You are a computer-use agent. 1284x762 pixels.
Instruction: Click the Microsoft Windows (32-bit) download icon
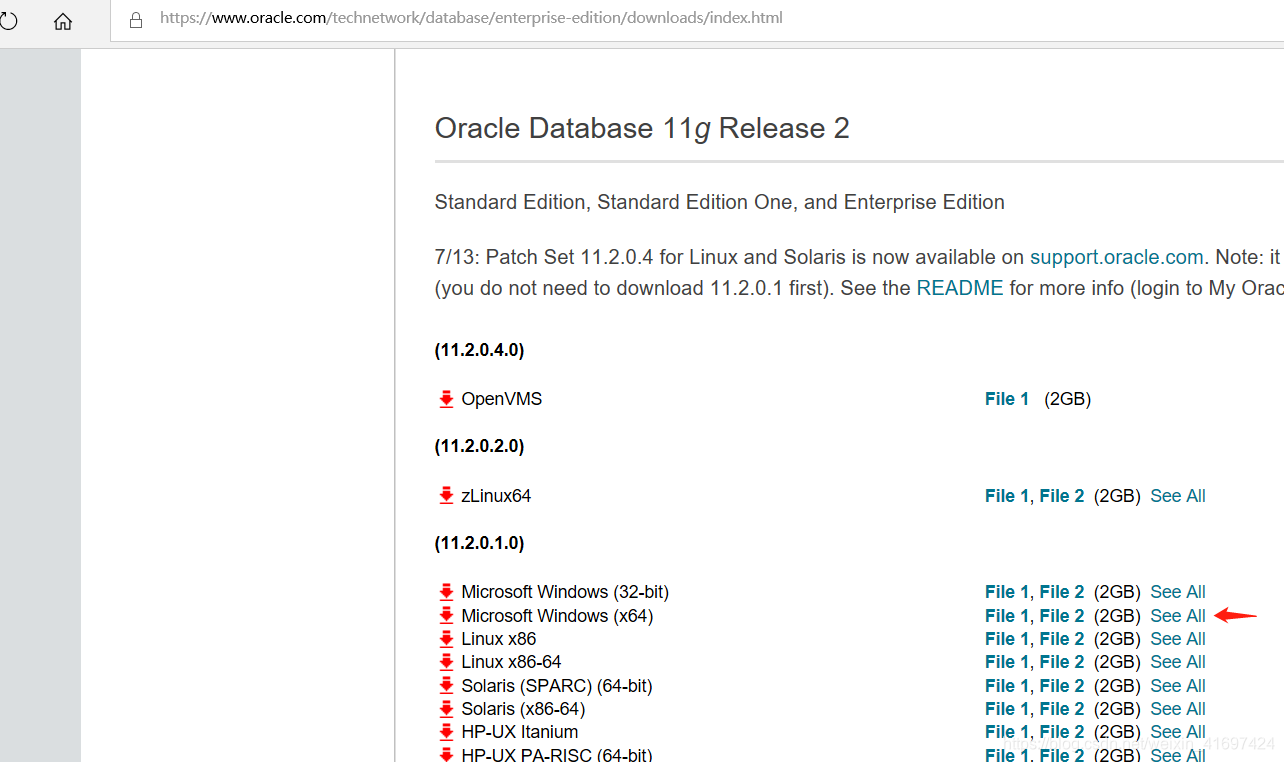point(446,592)
